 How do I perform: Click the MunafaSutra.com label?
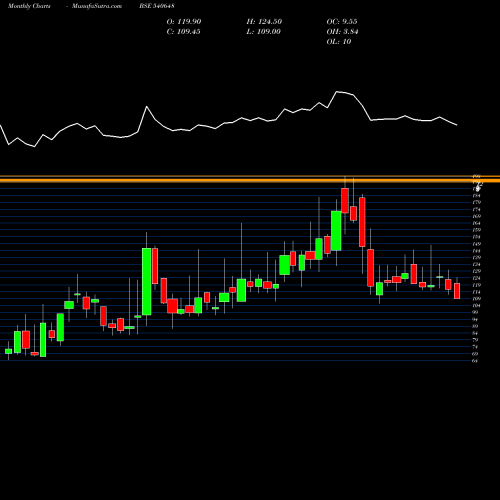pos(97,6)
